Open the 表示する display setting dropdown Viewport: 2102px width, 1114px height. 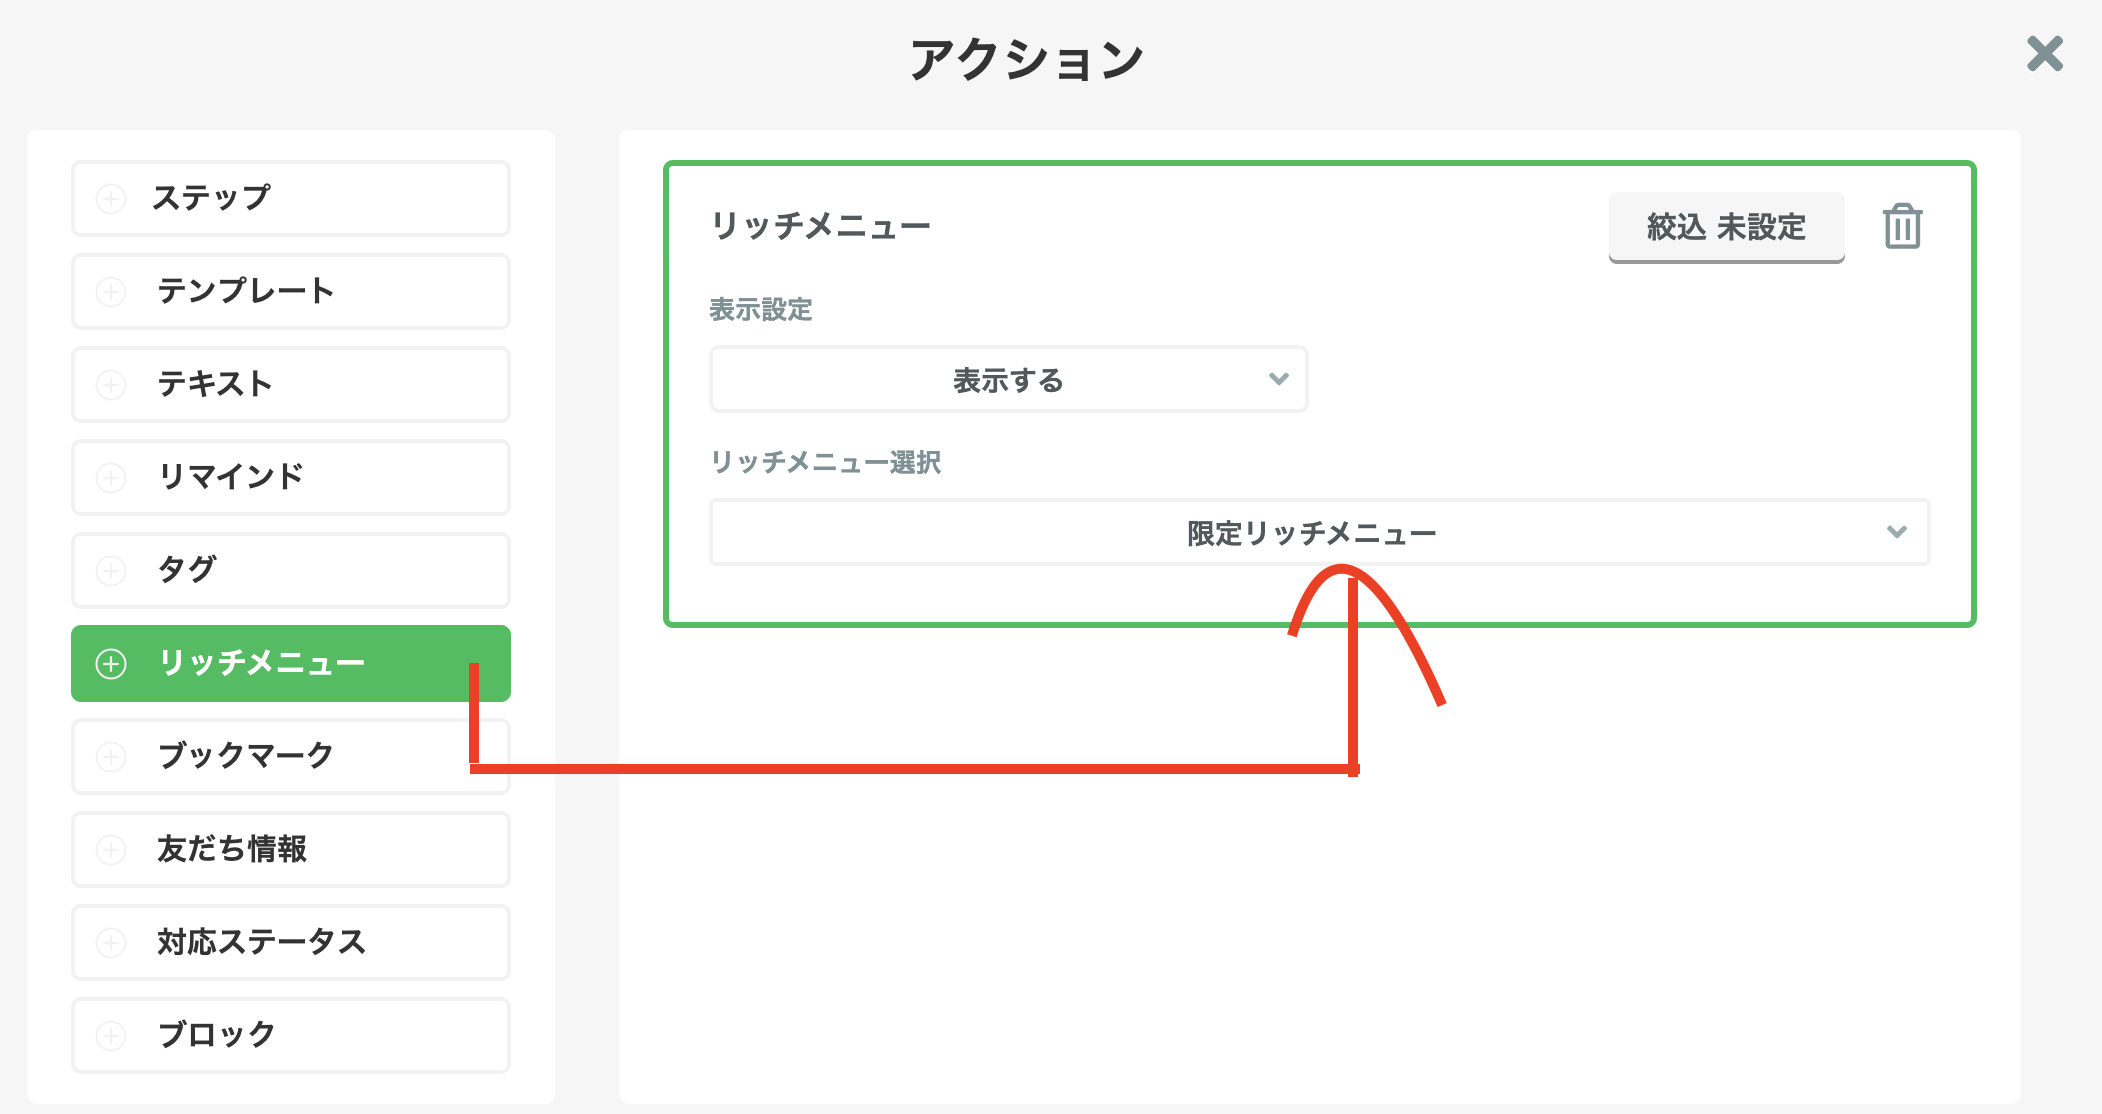[1008, 380]
